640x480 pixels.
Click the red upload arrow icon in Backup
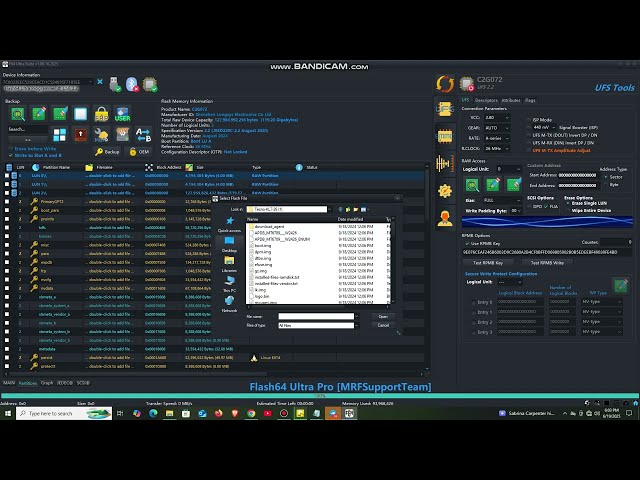[x=80, y=134]
